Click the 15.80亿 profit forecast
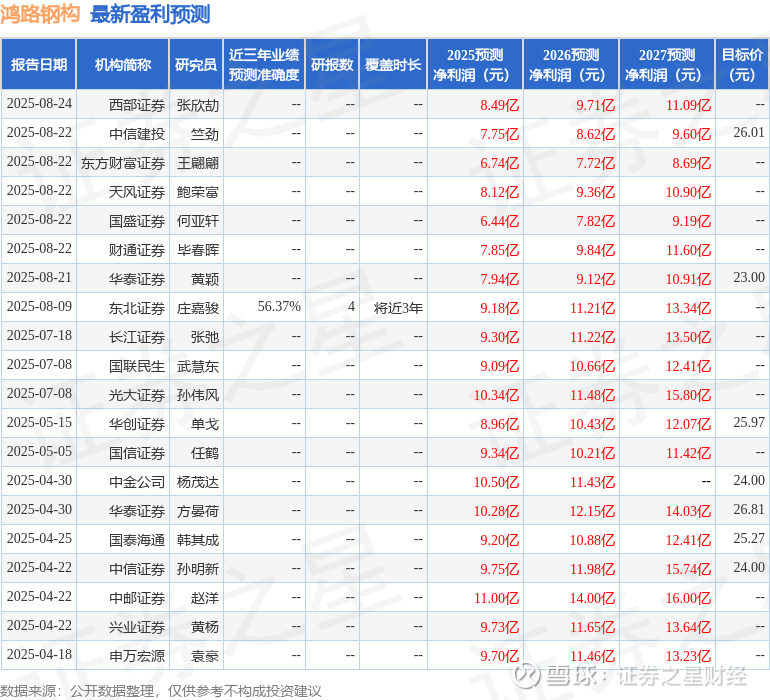Screen dimensions: 770x700 (688, 395)
